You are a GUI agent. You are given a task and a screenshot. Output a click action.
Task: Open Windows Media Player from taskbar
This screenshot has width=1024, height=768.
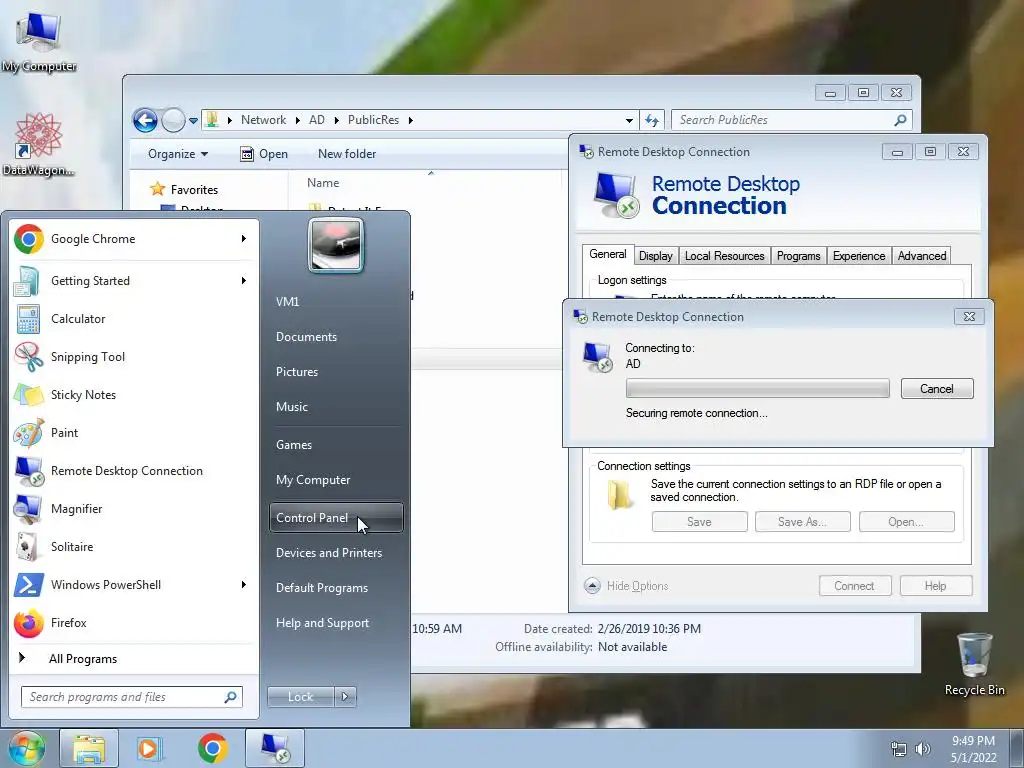(150, 748)
